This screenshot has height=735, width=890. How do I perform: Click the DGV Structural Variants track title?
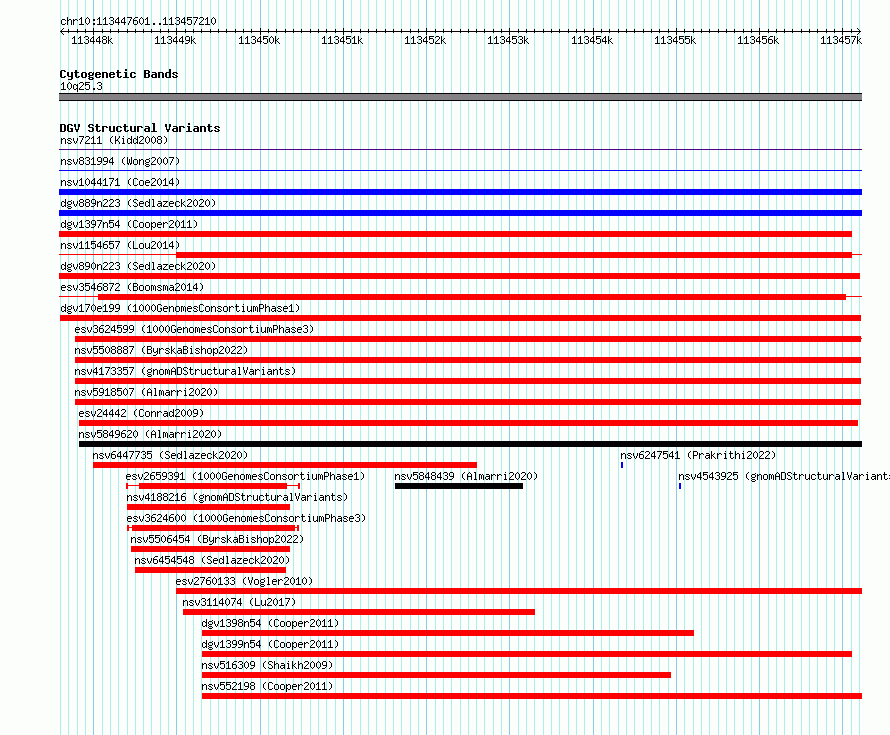point(140,128)
